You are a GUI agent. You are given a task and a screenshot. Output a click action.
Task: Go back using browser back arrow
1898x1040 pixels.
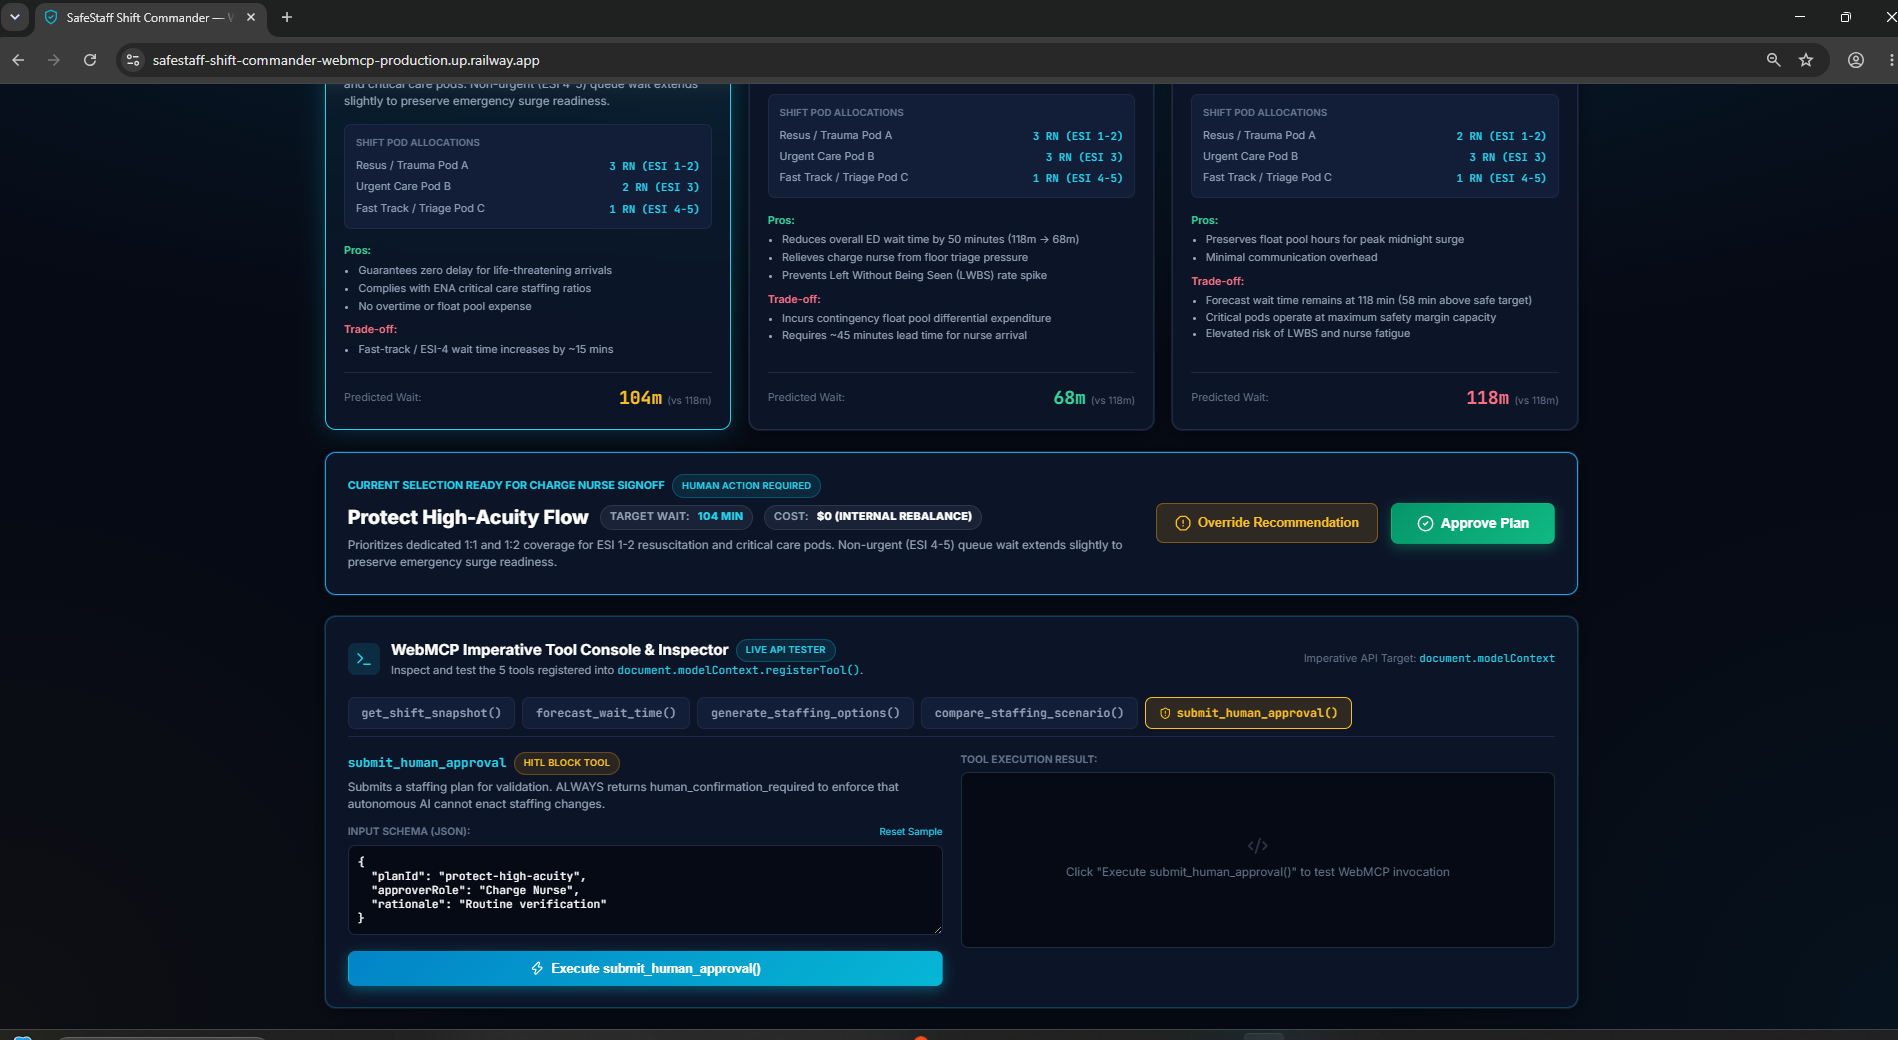click(18, 60)
